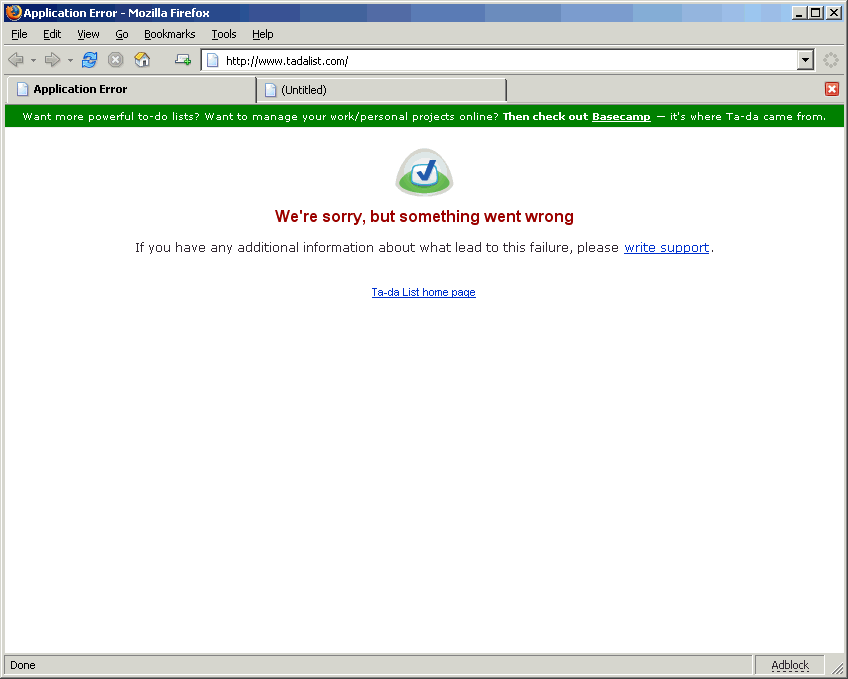This screenshot has height=679, width=848.
Task: Open the Go menu
Action: tap(122, 34)
